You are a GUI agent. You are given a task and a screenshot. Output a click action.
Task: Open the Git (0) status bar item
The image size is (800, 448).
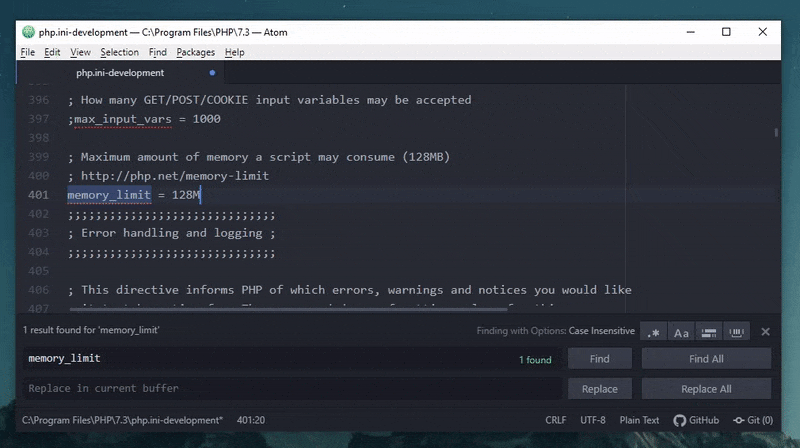753,420
